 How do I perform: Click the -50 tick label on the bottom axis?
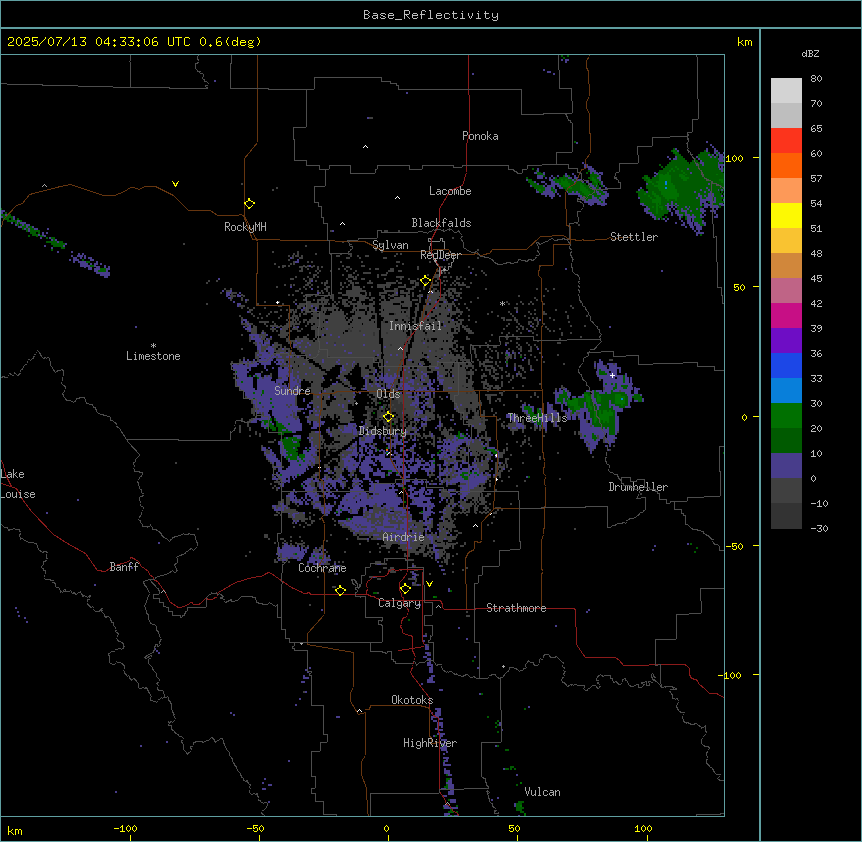[256, 828]
